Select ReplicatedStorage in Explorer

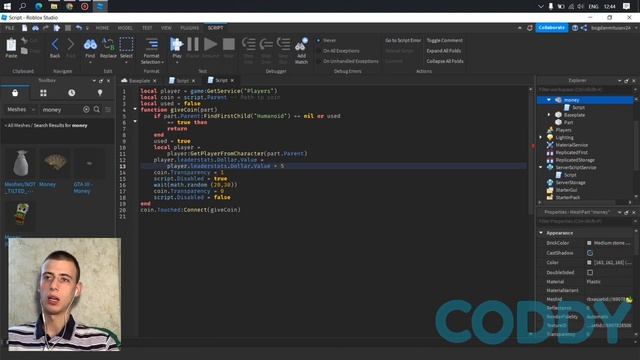575,160
